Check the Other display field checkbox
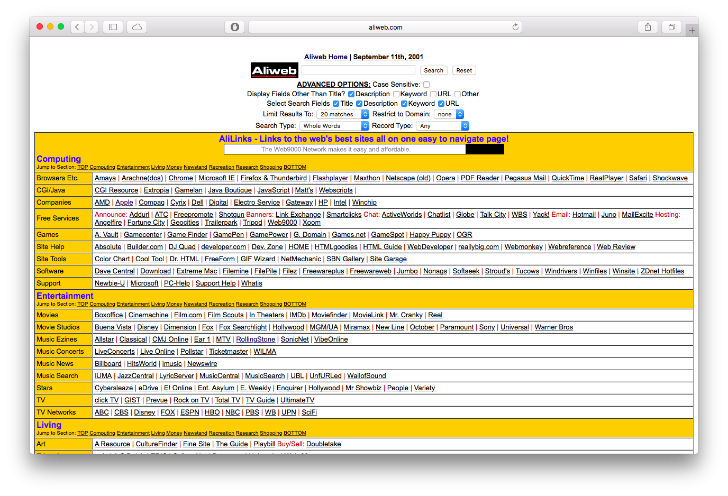 [457, 94]
